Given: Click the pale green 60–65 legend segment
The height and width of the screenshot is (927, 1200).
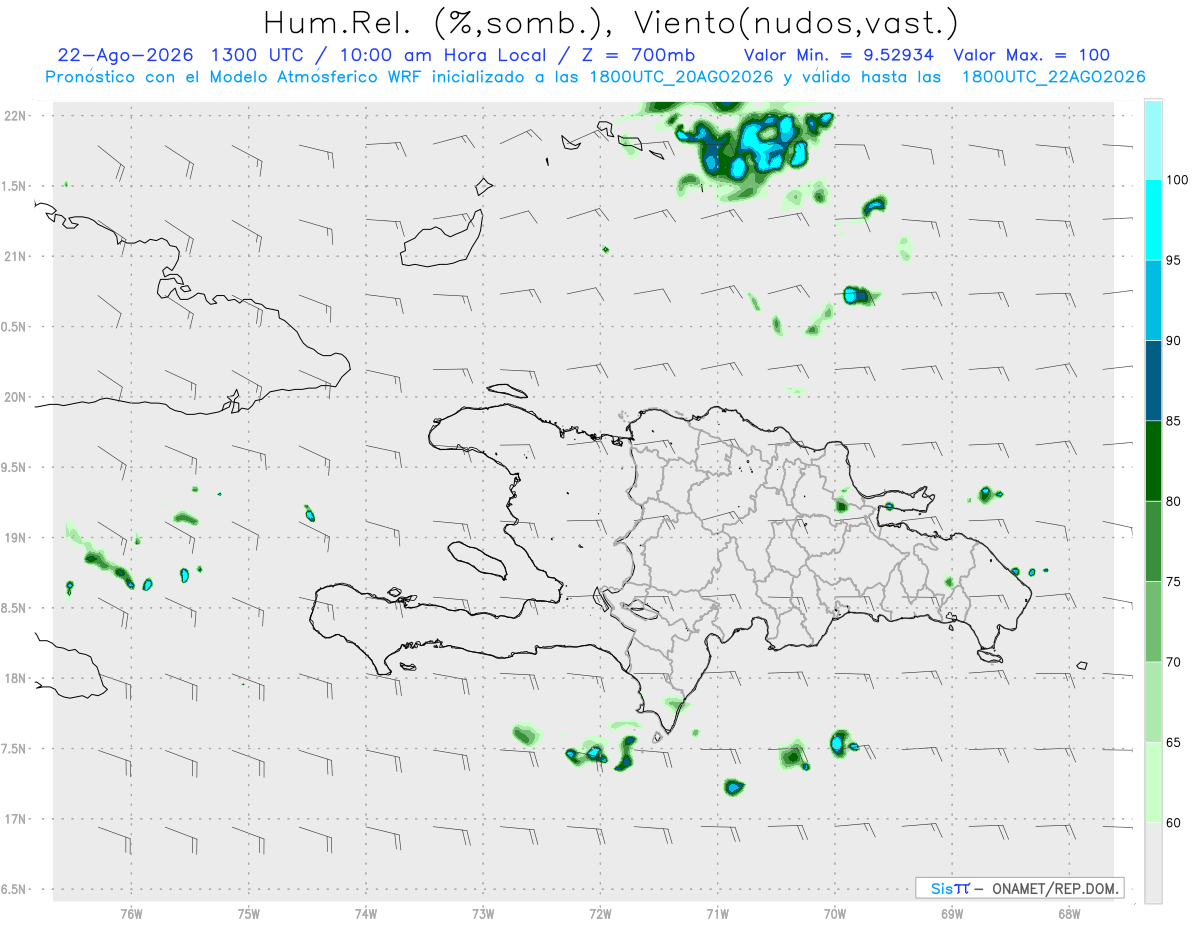Looking at the screenshot, I should pos(1153,782).
